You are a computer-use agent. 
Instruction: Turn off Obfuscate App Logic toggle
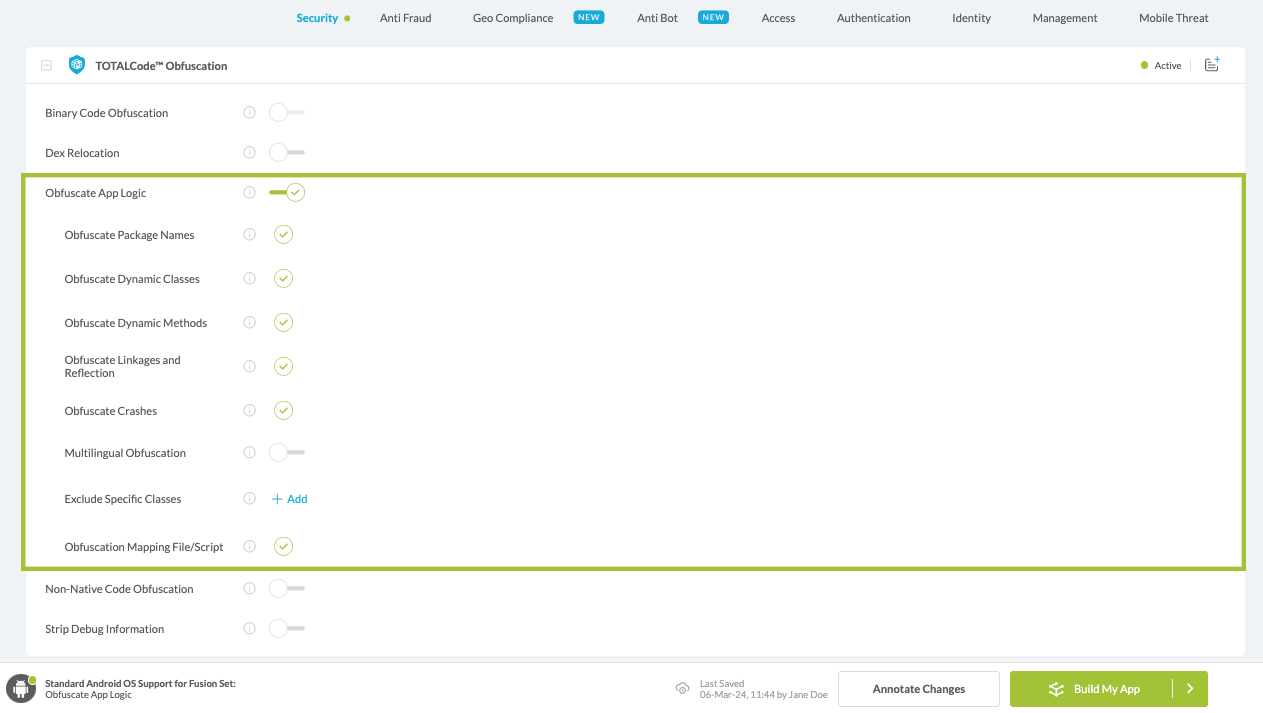click(x=287, y=193)
